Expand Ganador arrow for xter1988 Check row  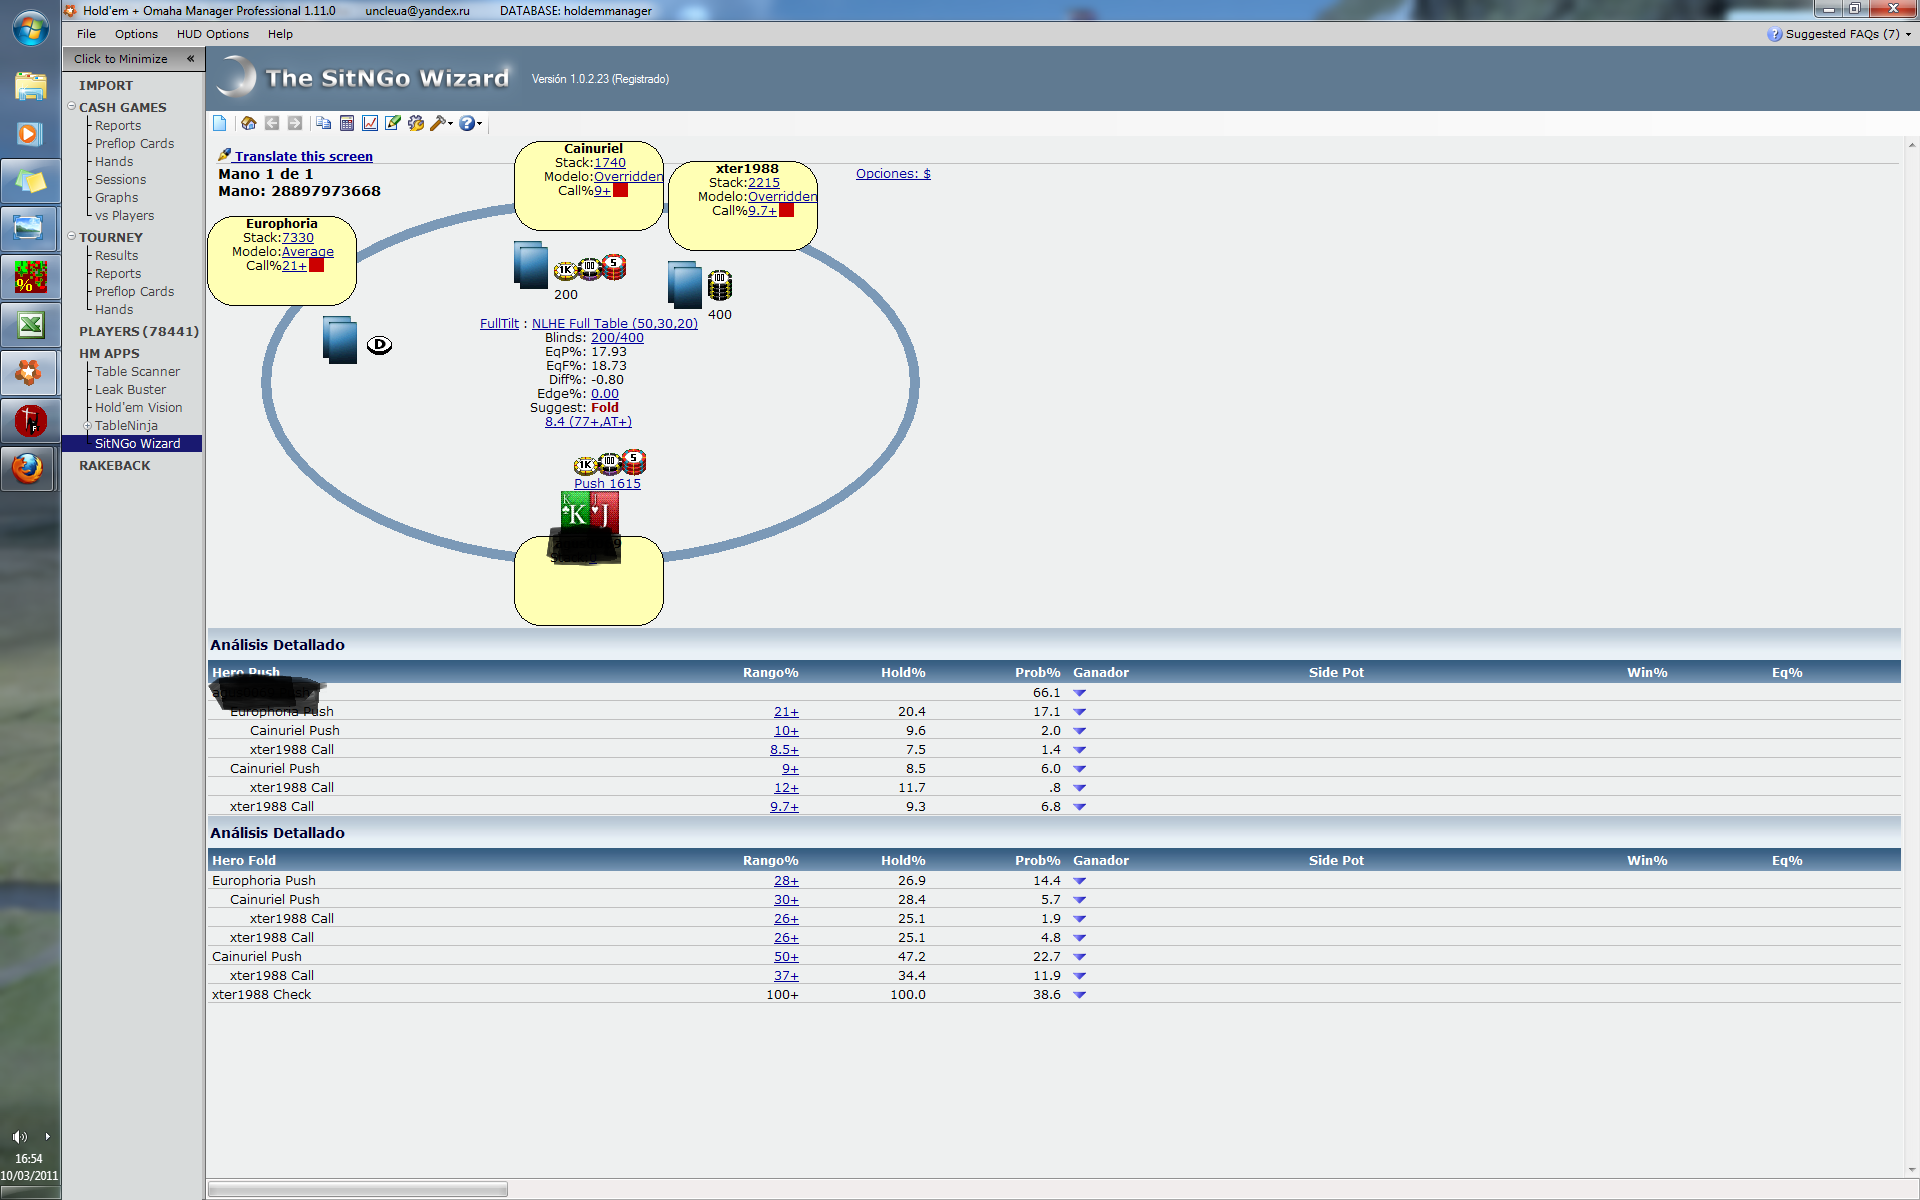pyautogui.click(x=1080, y=995)
